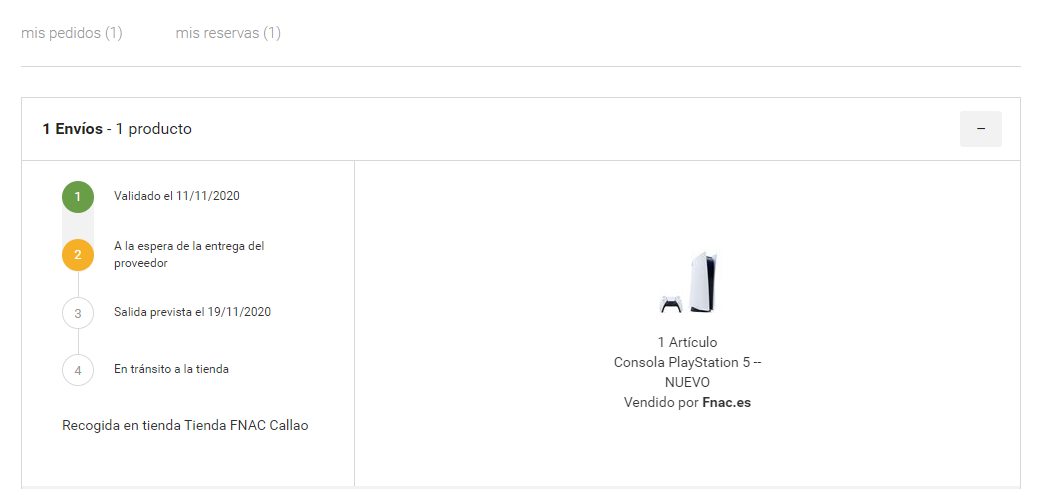Collapse the shipment panel with the minus button

click(980, 129)
